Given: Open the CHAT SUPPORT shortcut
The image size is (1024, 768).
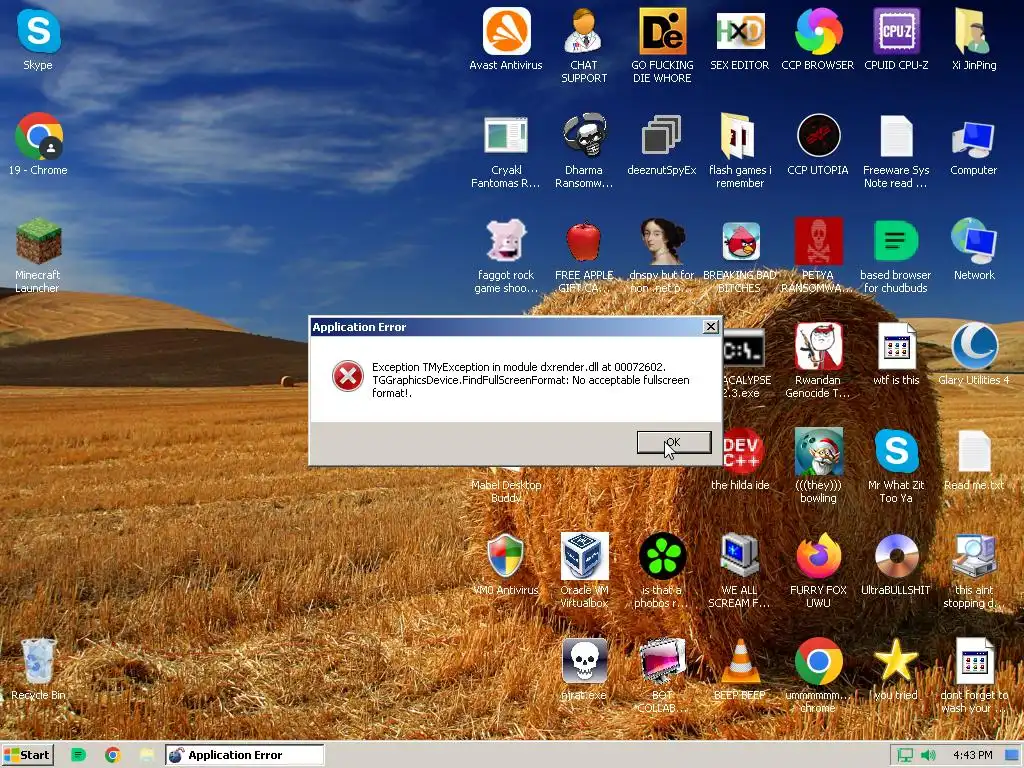Looking at the screenshot, I should click(x=584, y=31).
